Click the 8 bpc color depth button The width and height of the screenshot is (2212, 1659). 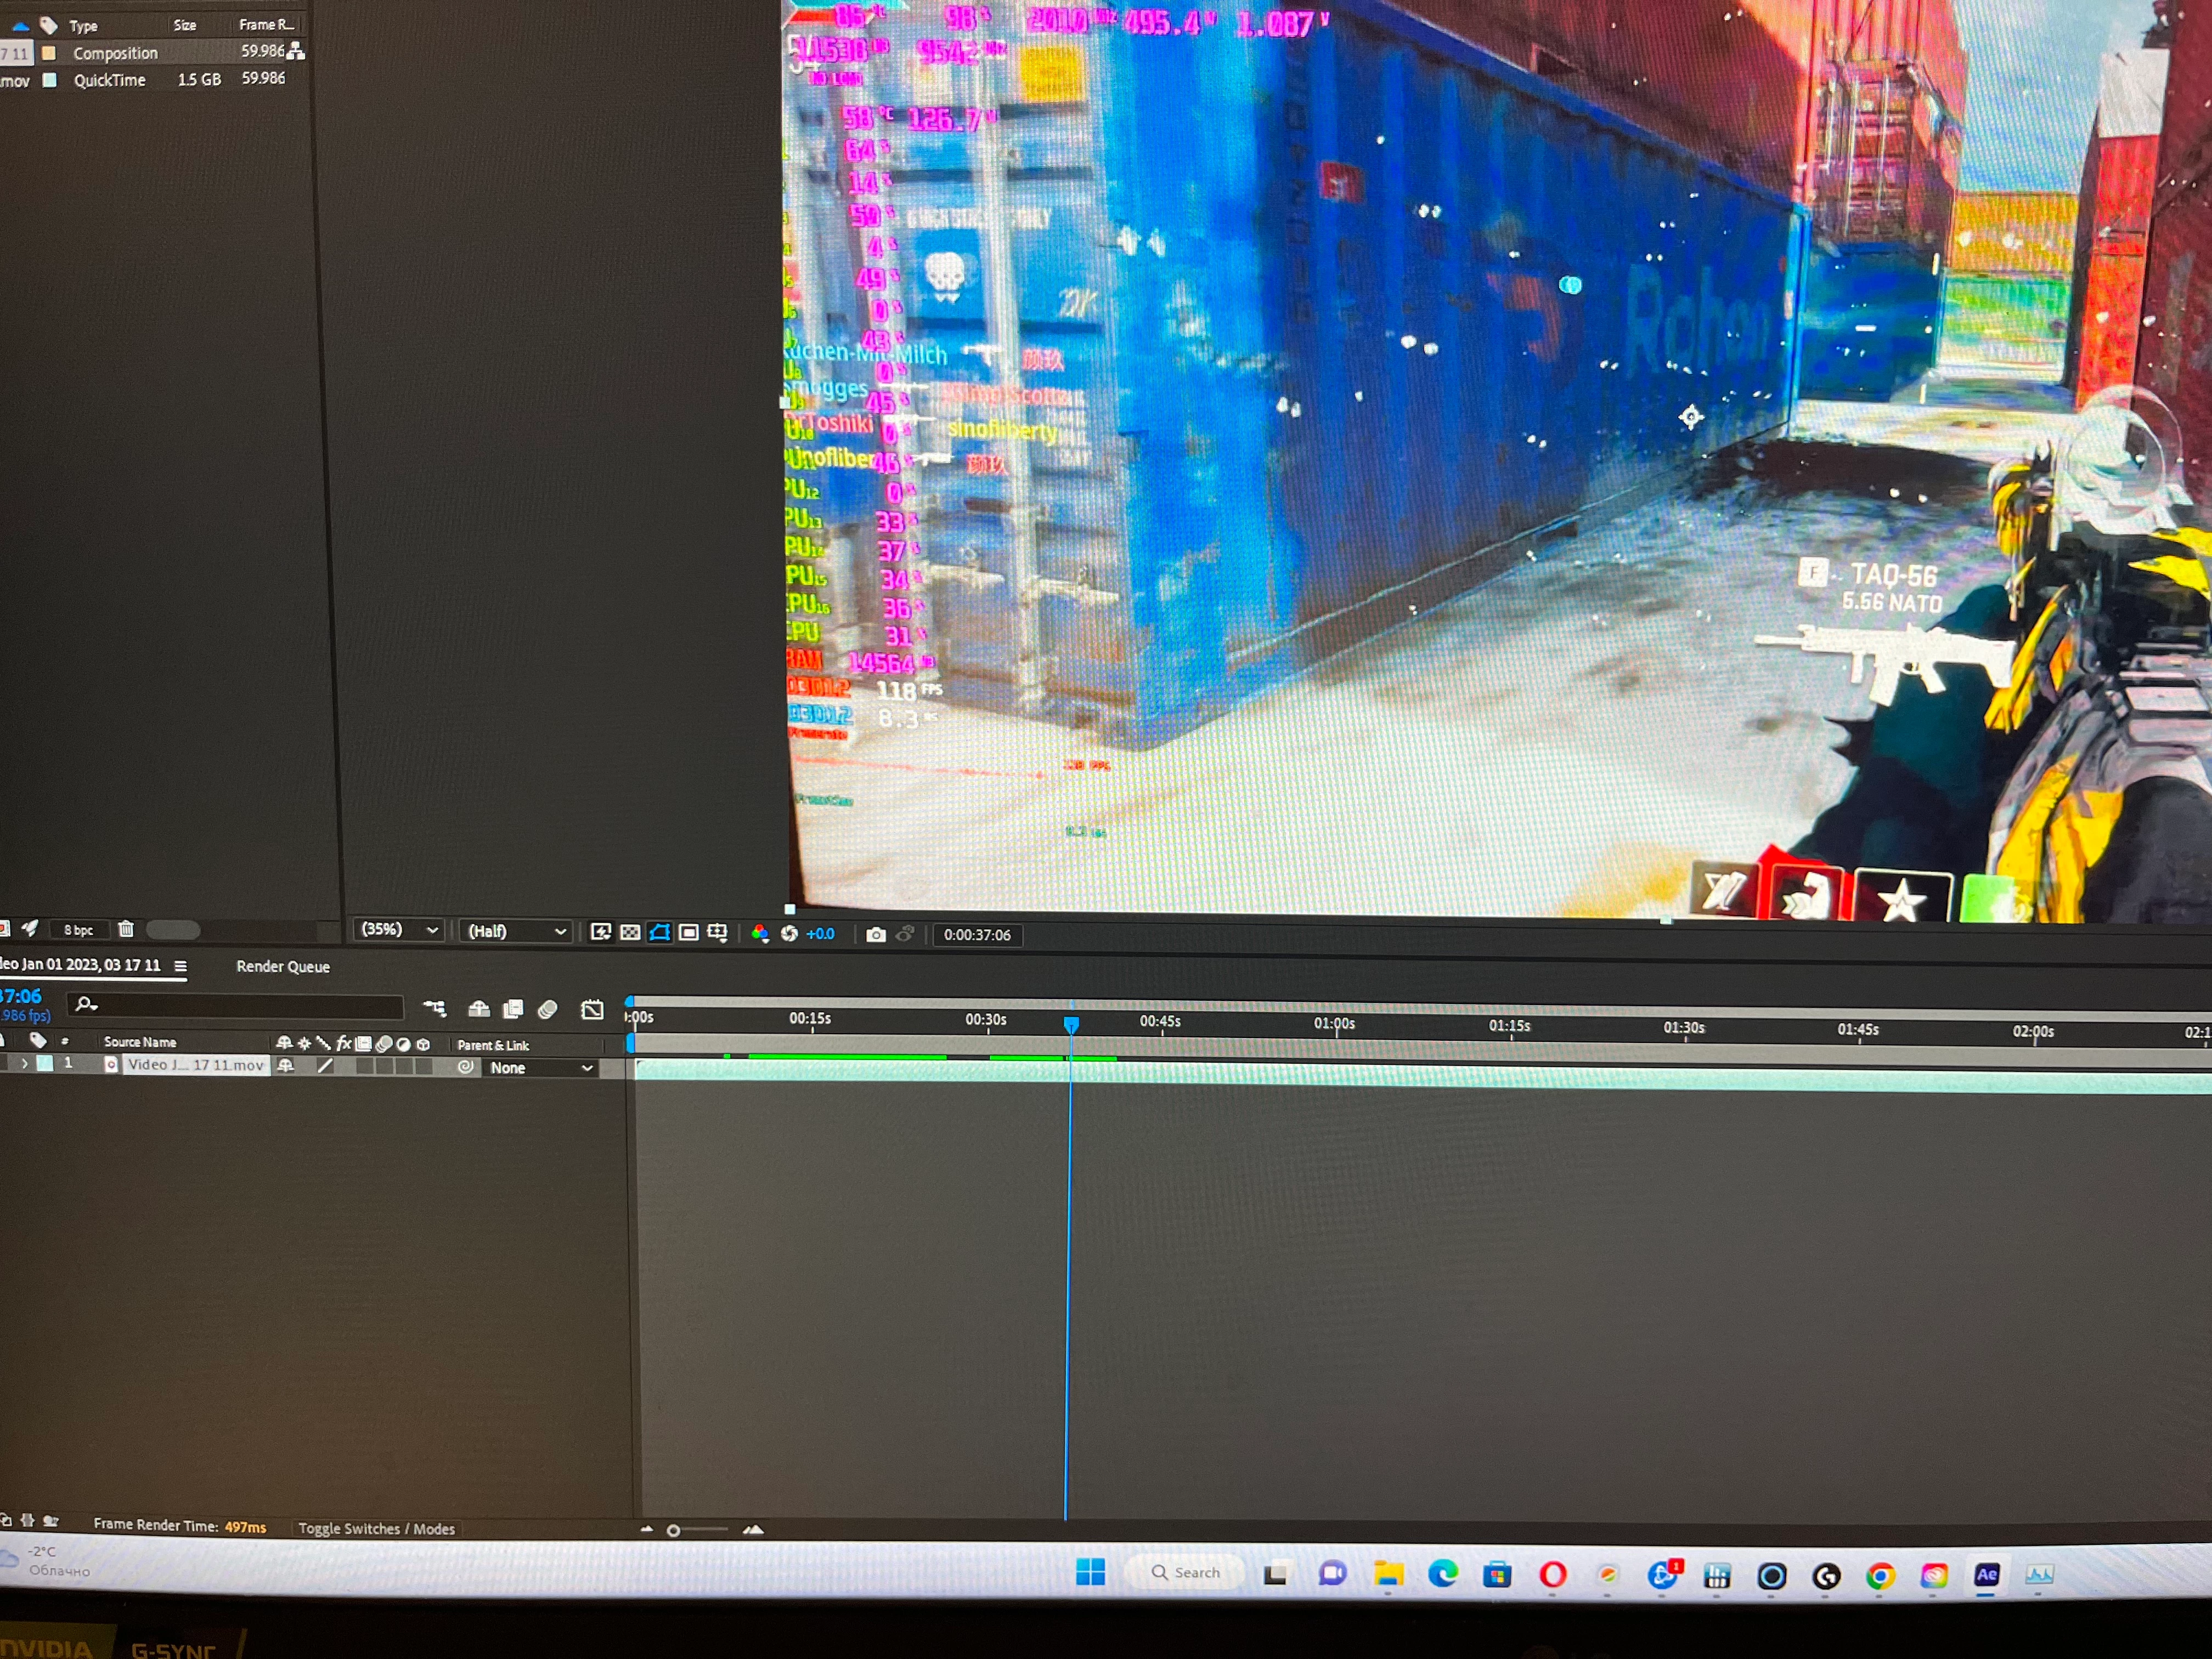(78, 930)
